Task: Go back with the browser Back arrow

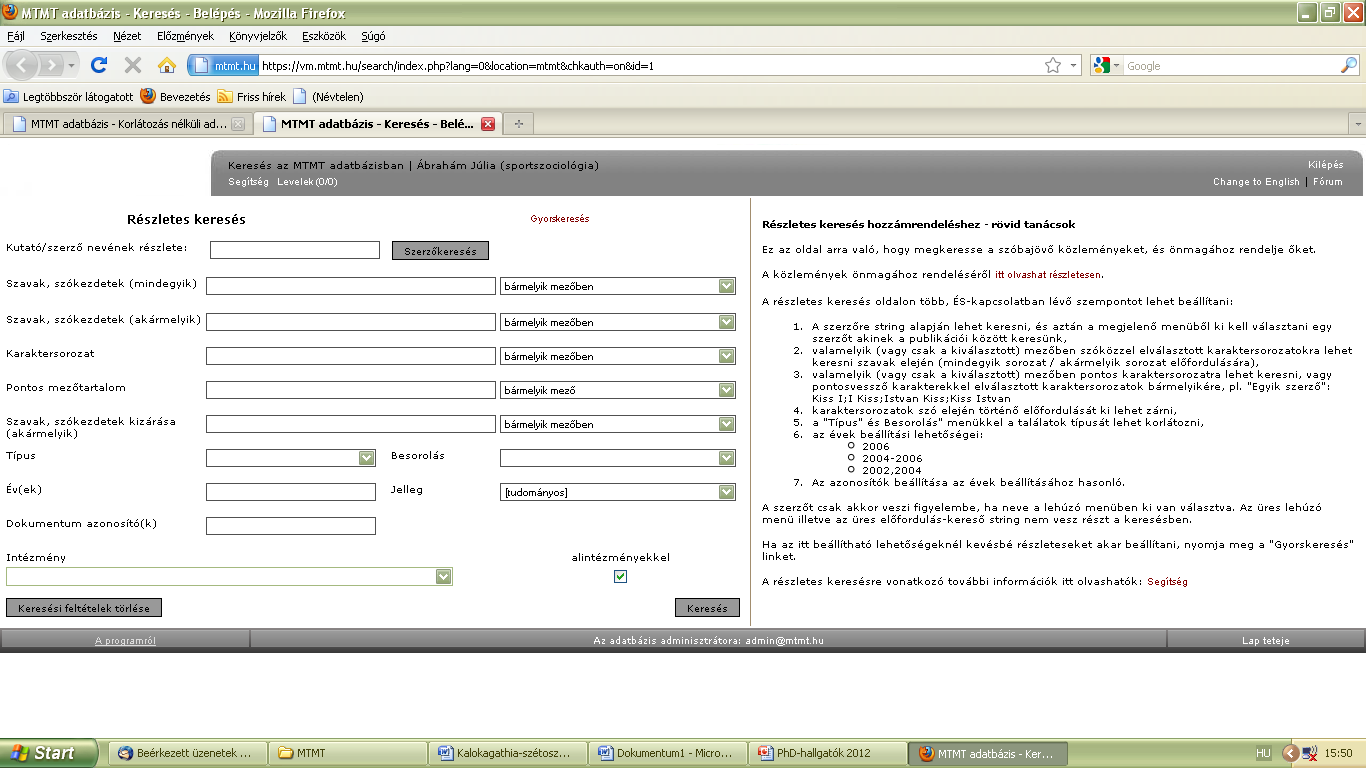Action: pos(22,65)
